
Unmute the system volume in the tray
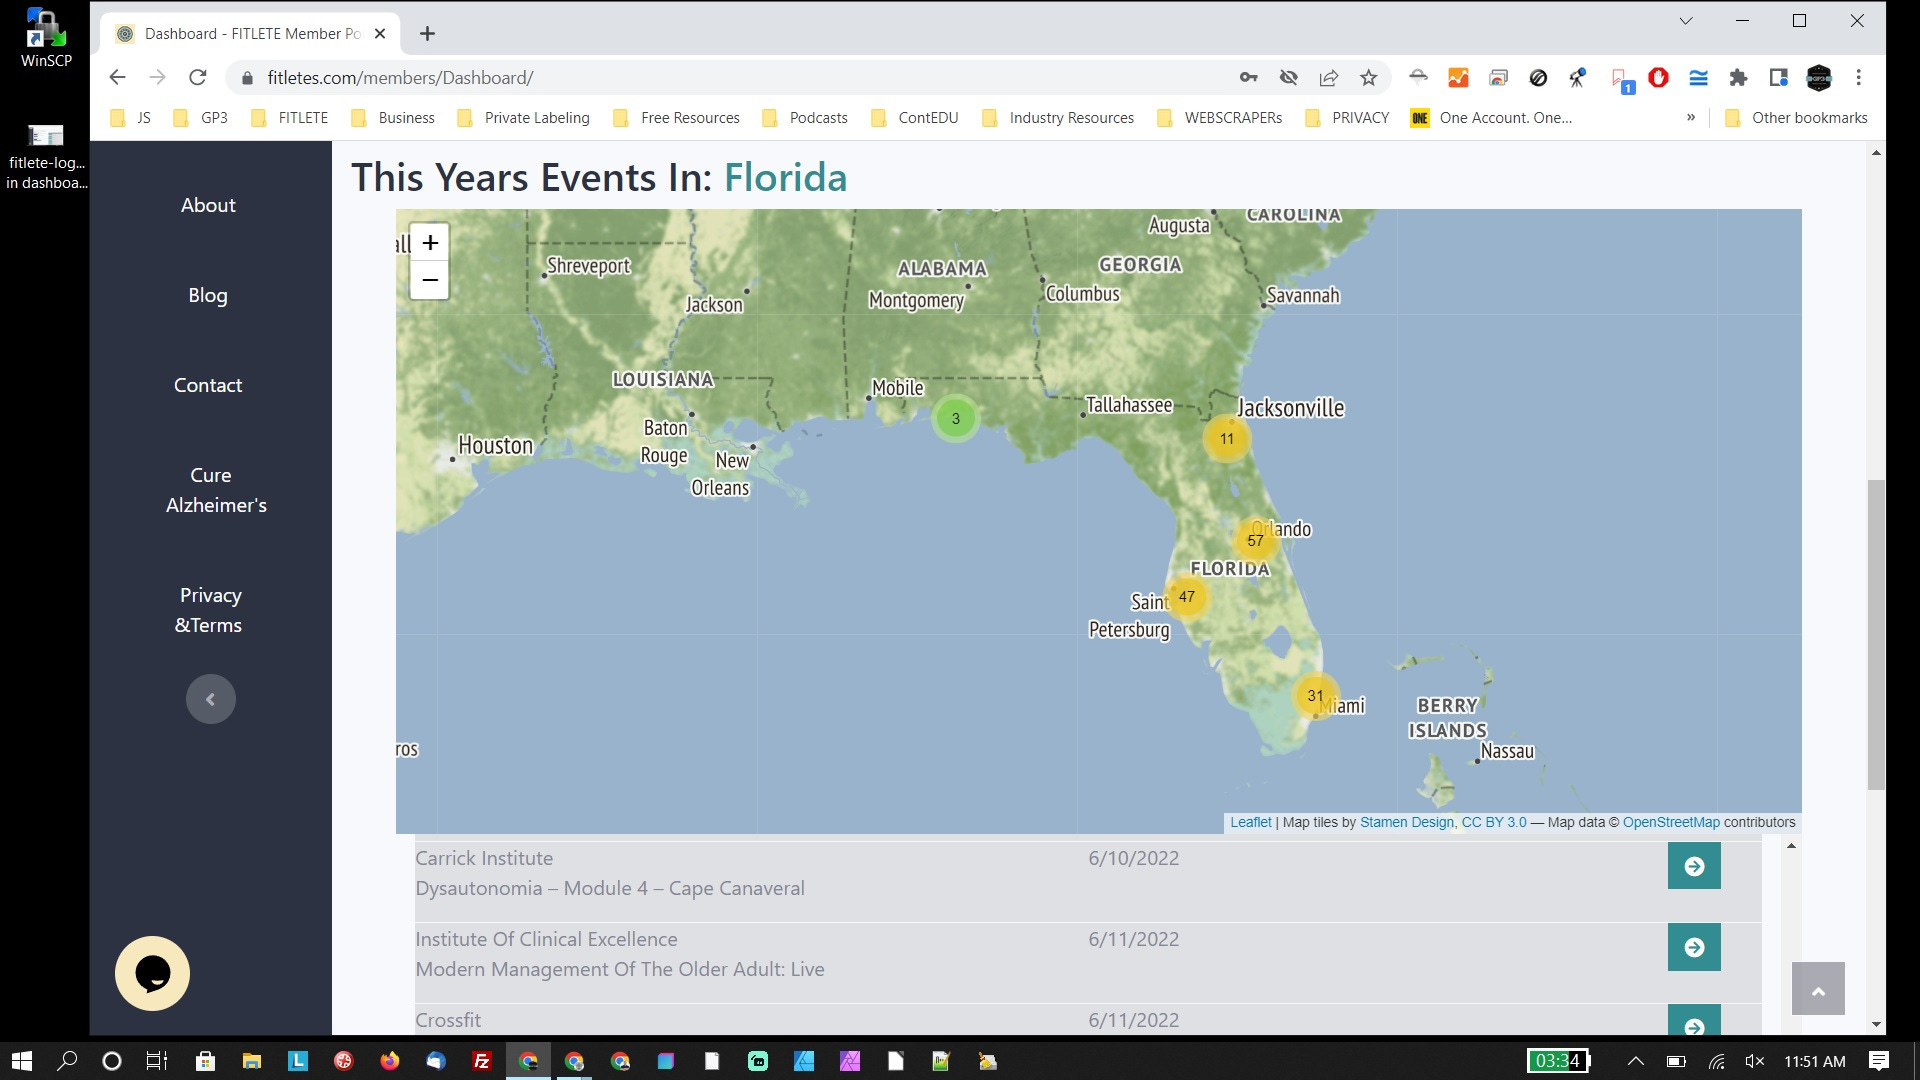(1755, 1061)
